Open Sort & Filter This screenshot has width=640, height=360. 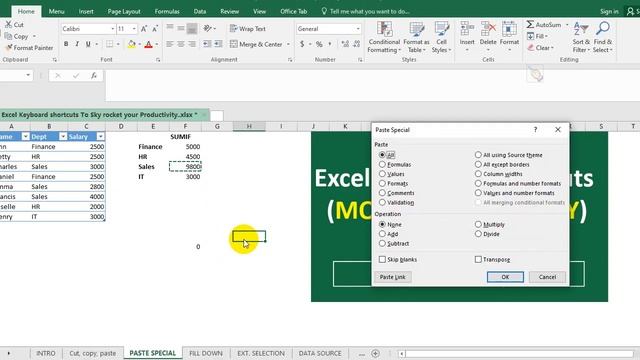581,38
